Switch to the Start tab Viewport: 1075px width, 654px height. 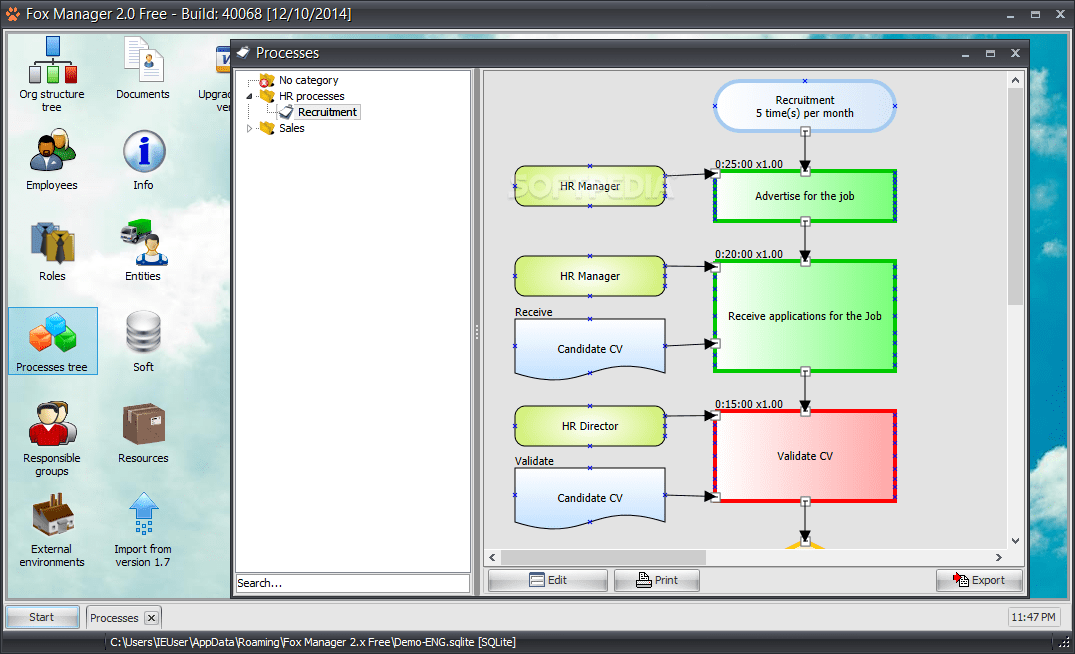click(41, 617)
